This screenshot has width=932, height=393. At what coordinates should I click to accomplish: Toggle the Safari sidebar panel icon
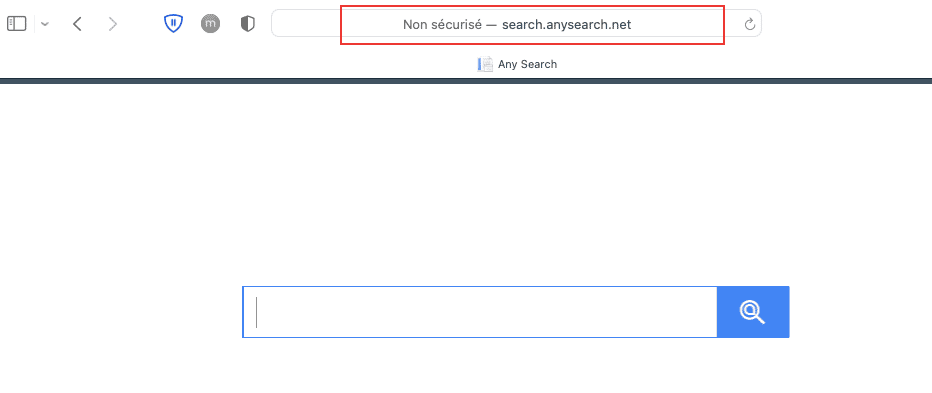[17, 24]
